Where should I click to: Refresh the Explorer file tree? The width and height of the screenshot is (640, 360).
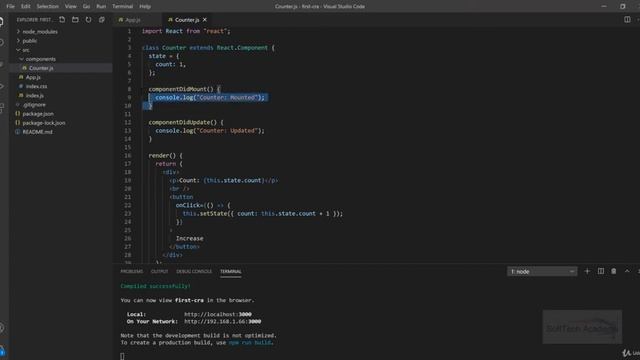[89, 20]
